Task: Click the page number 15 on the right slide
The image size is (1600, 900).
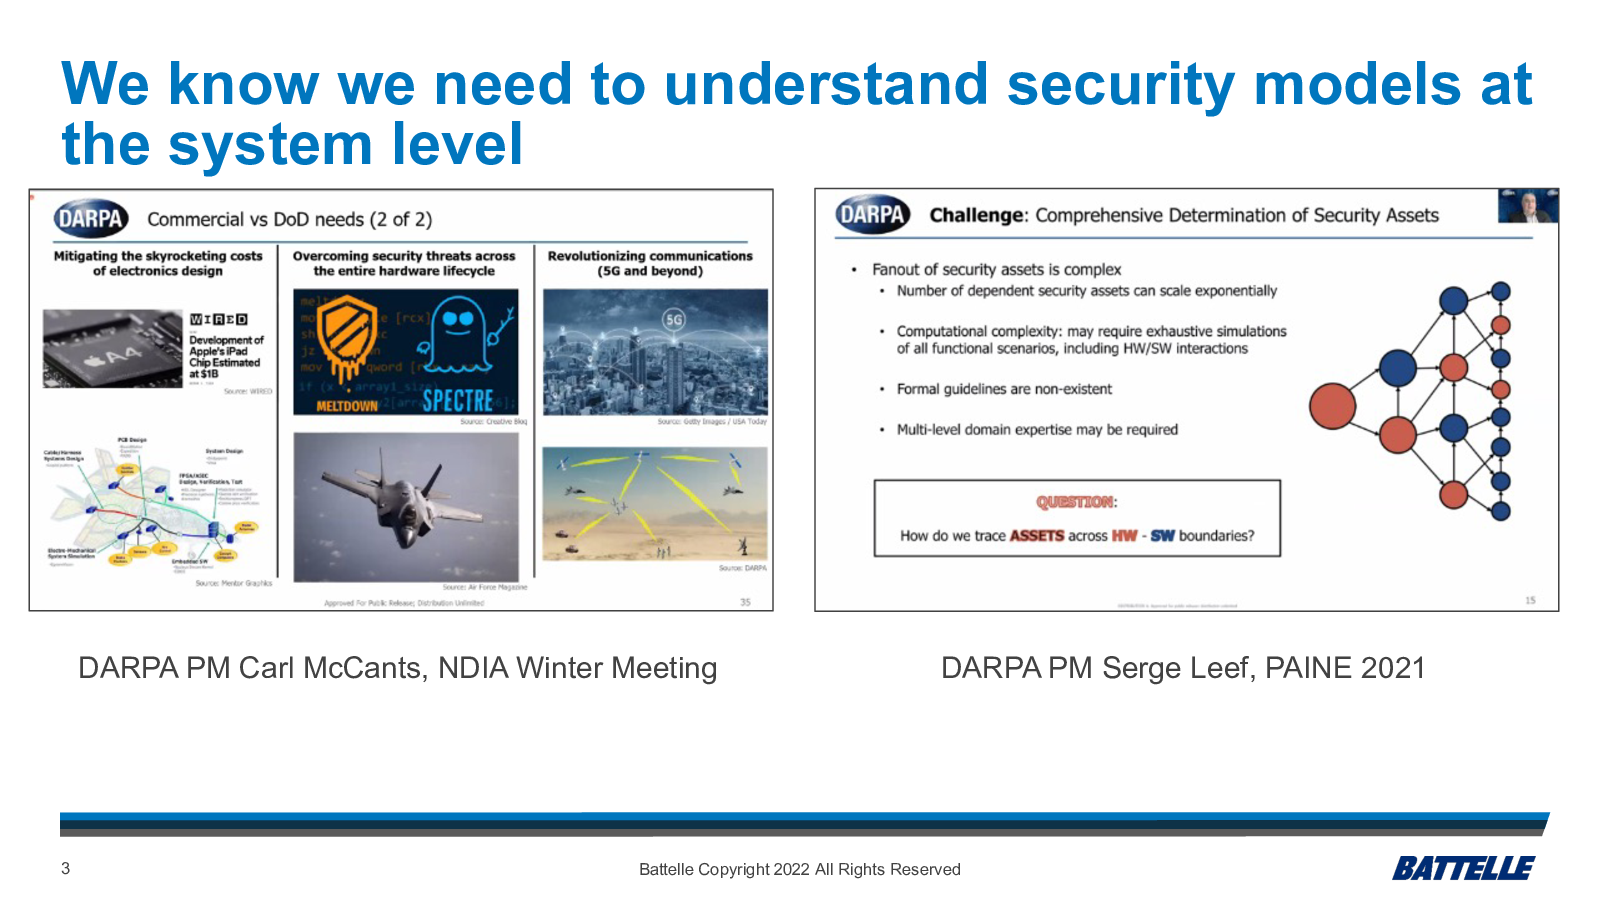Action: point(1530,600)
